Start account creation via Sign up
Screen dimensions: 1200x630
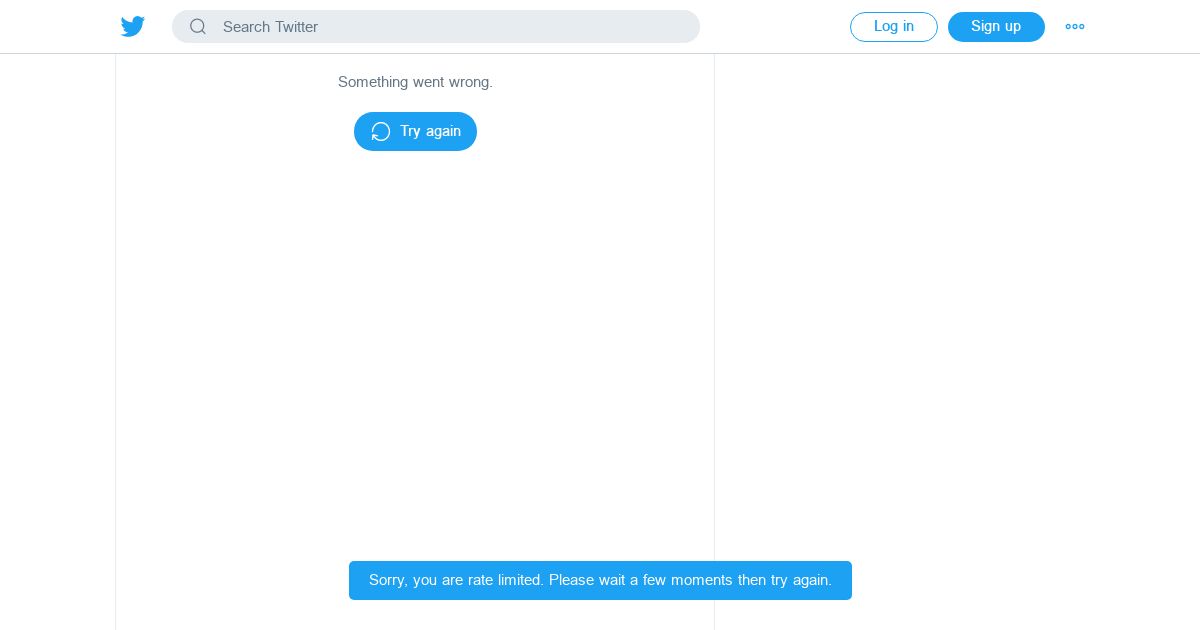pyautogui.click(x=996, y=27)
